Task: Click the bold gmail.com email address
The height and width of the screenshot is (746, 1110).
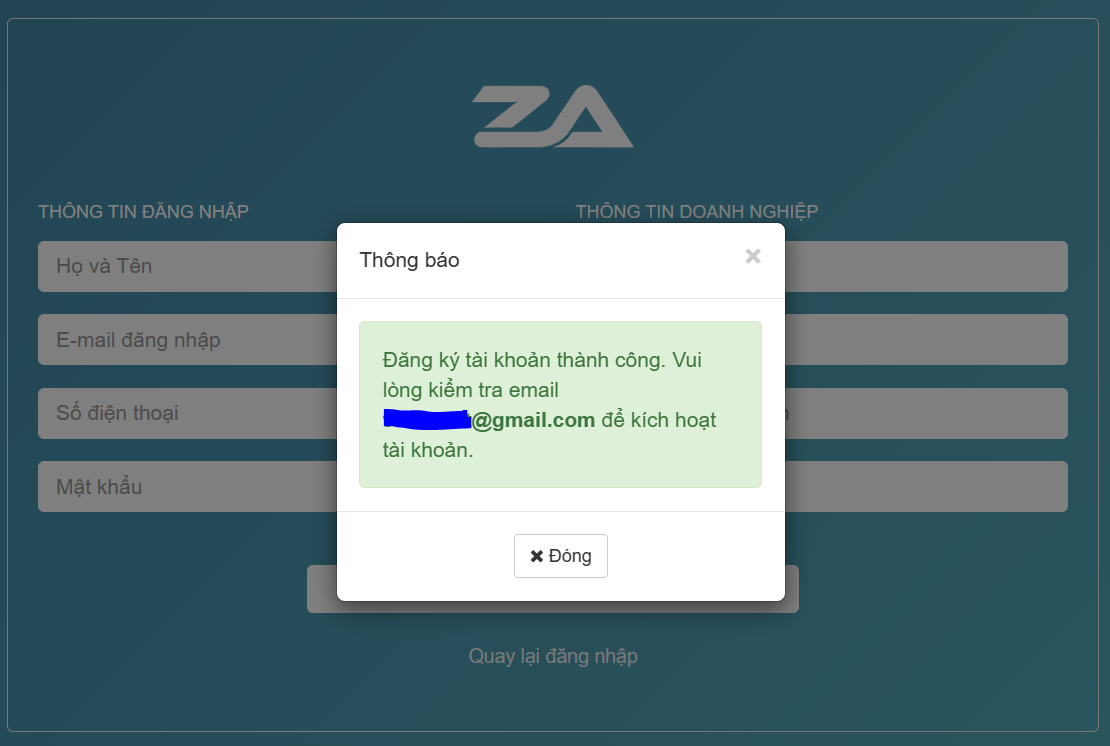Action: pyautogui.click(x=533, y=420)
